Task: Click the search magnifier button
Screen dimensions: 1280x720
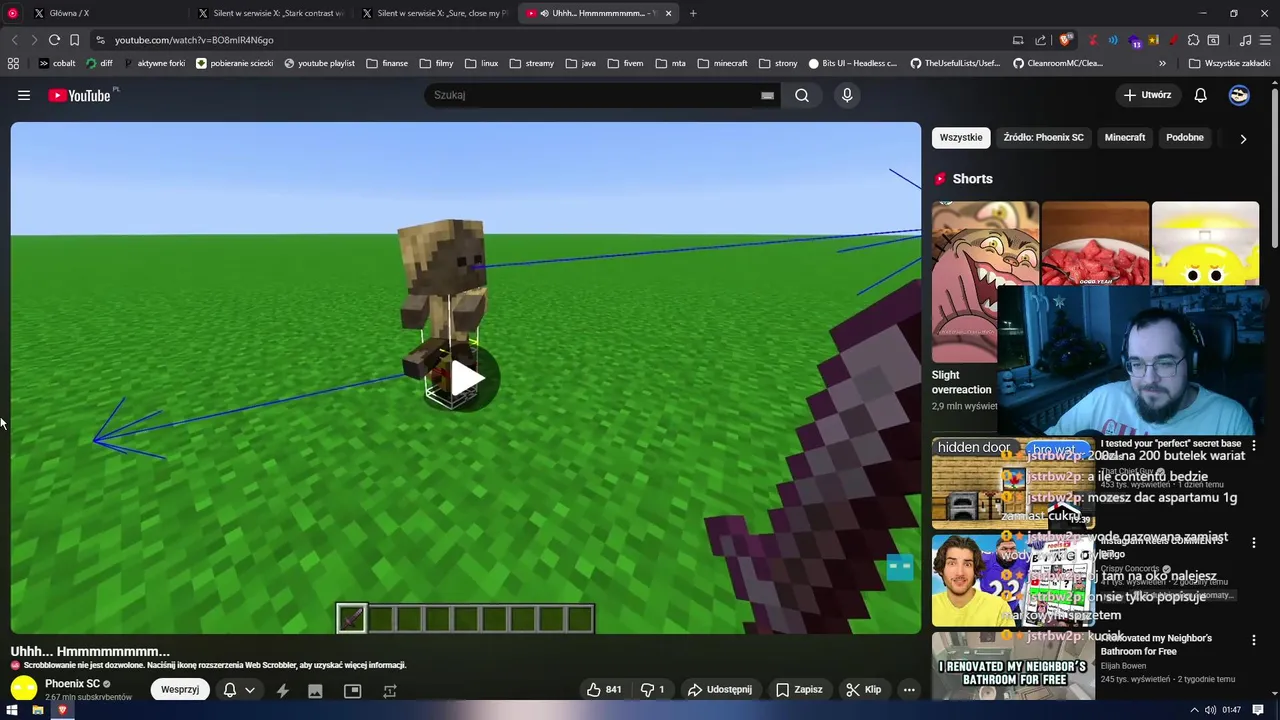Action: (802, 95)
